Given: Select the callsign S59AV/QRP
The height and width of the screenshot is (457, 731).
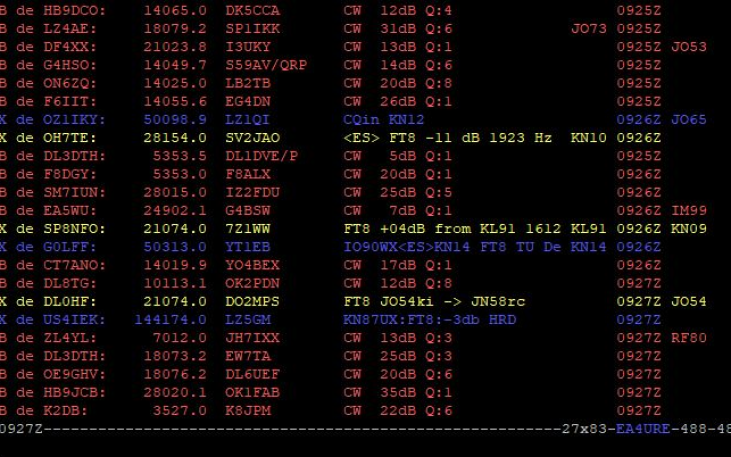Looking at the screenshot, I should click(x=266, y=65).
